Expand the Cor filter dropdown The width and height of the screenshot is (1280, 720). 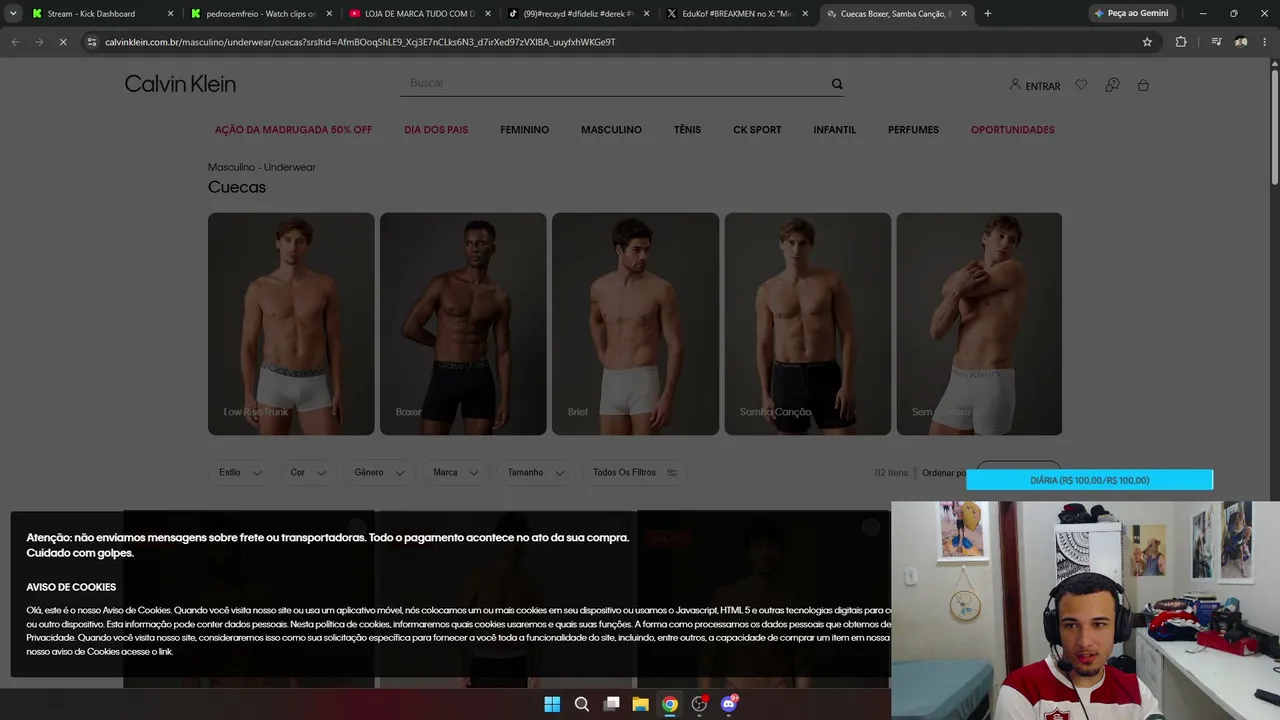coord(308,473)
